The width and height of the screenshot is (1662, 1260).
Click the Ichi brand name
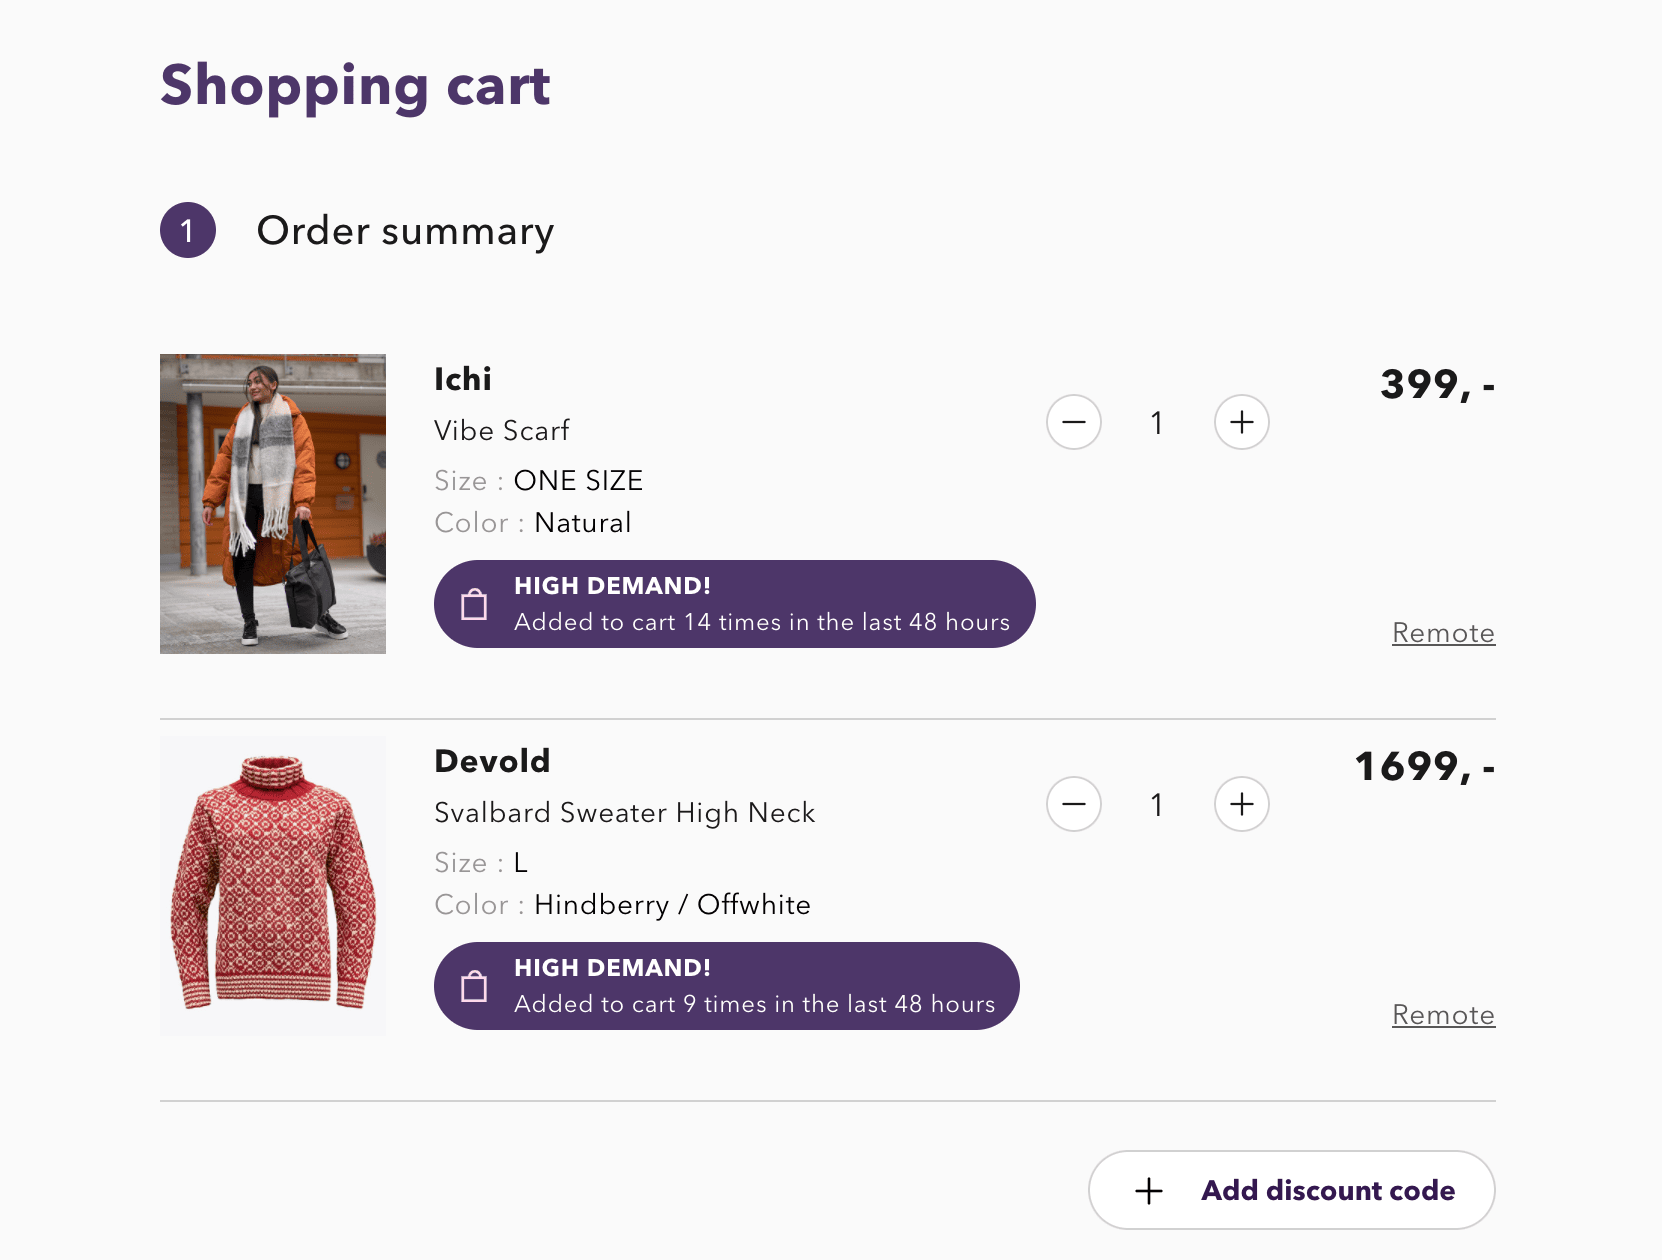[x=463, y=379]
